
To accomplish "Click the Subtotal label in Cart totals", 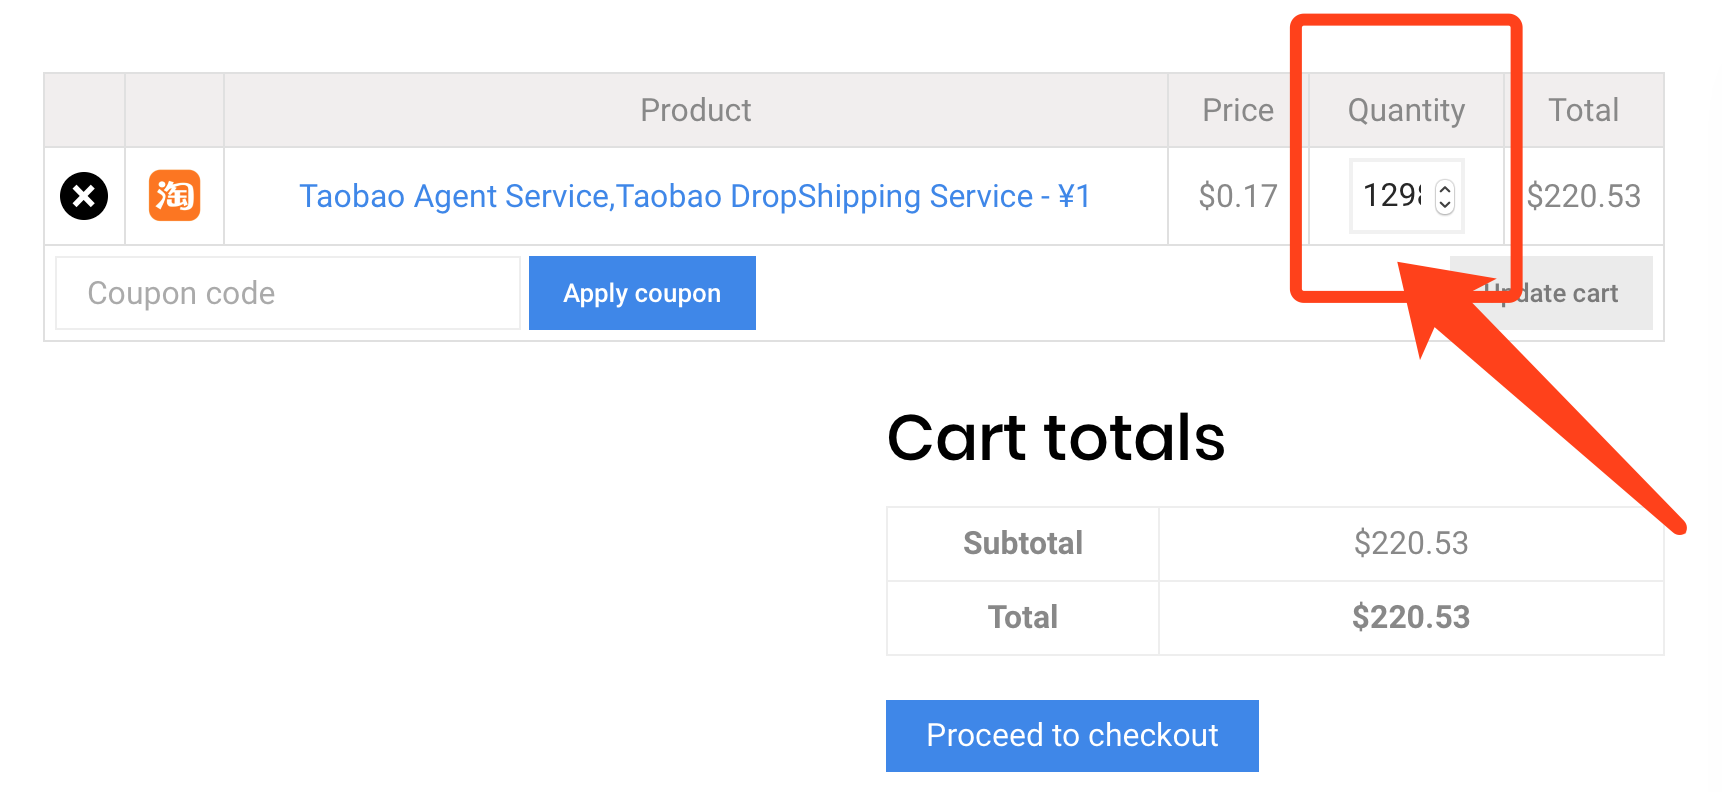I will [1023, 543].
